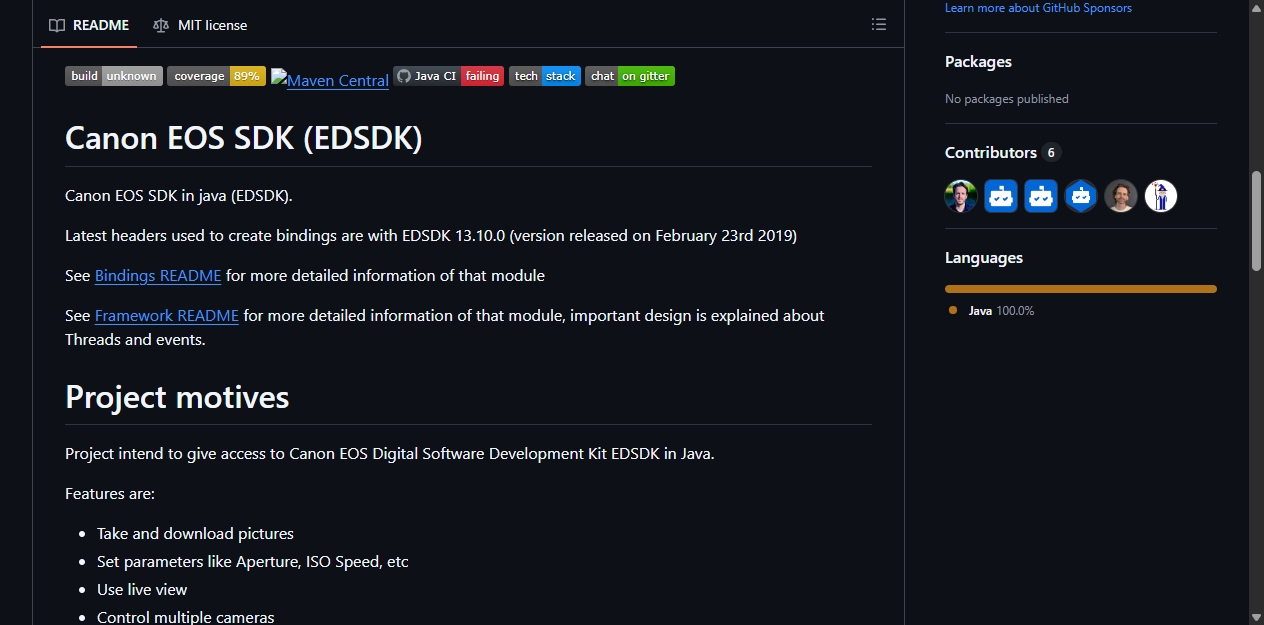Image resolution: width=1264 pixels, height=625 pixels.
Task: Click the coverage 89% badge
Action: (216, 76)
